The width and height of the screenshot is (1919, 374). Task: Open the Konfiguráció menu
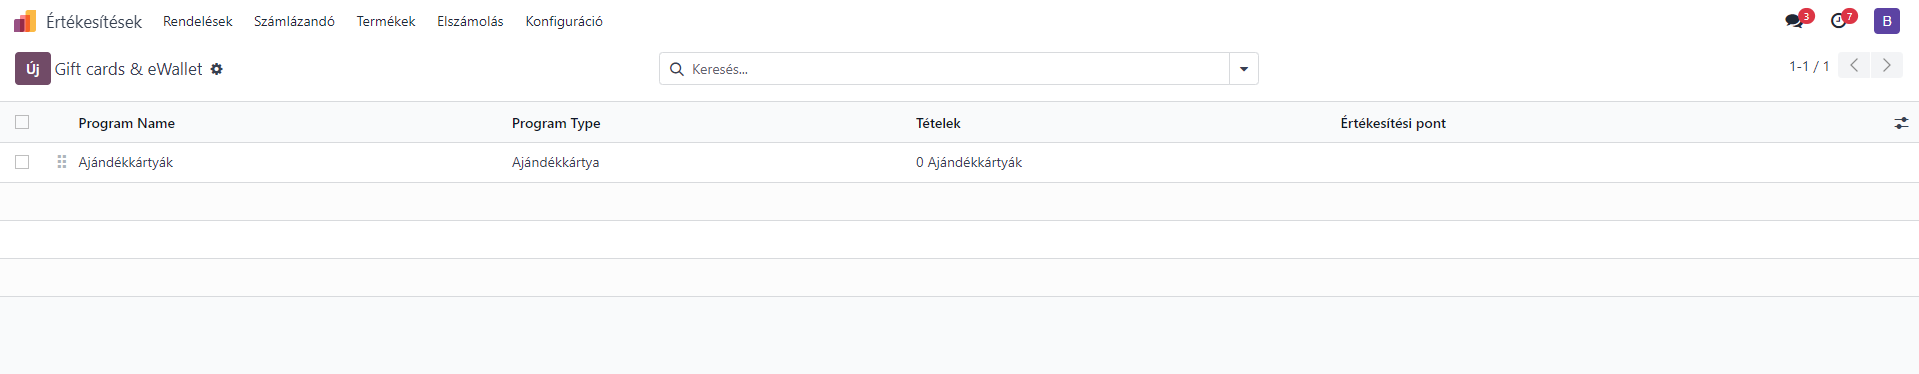[x=564, y=21]
